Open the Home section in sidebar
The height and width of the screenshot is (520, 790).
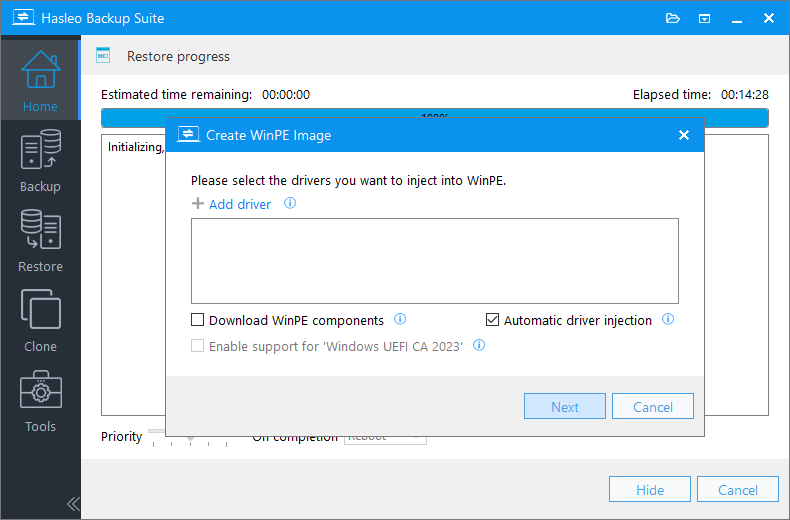coord(40,80)
